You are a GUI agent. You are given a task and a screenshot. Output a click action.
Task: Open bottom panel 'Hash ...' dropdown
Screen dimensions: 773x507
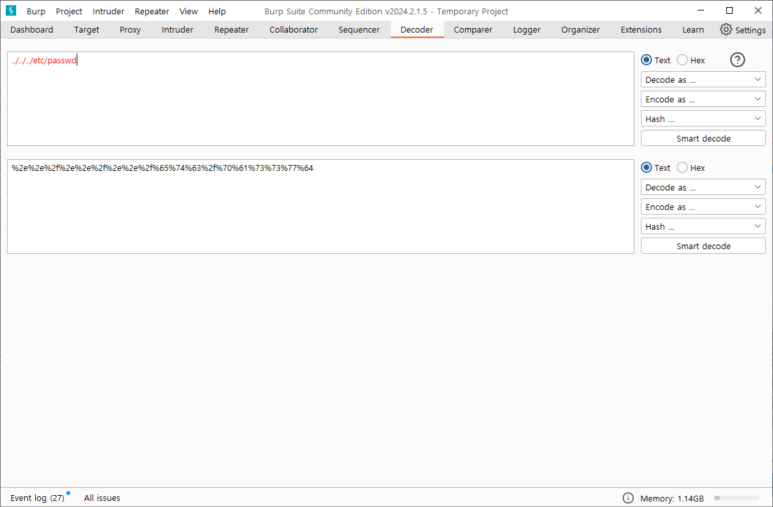pyautogui.click(x=703, y=226)
